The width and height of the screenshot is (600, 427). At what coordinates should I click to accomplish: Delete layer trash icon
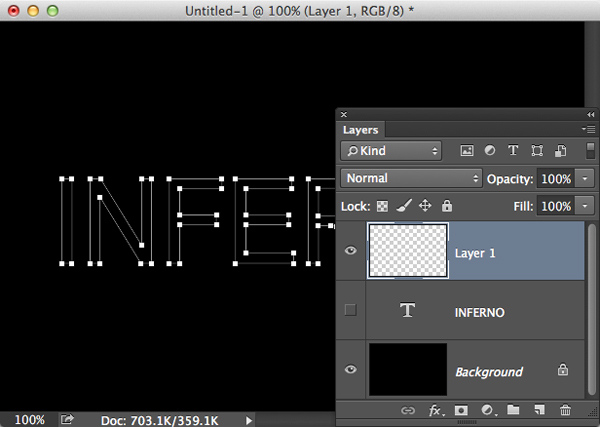565,410
